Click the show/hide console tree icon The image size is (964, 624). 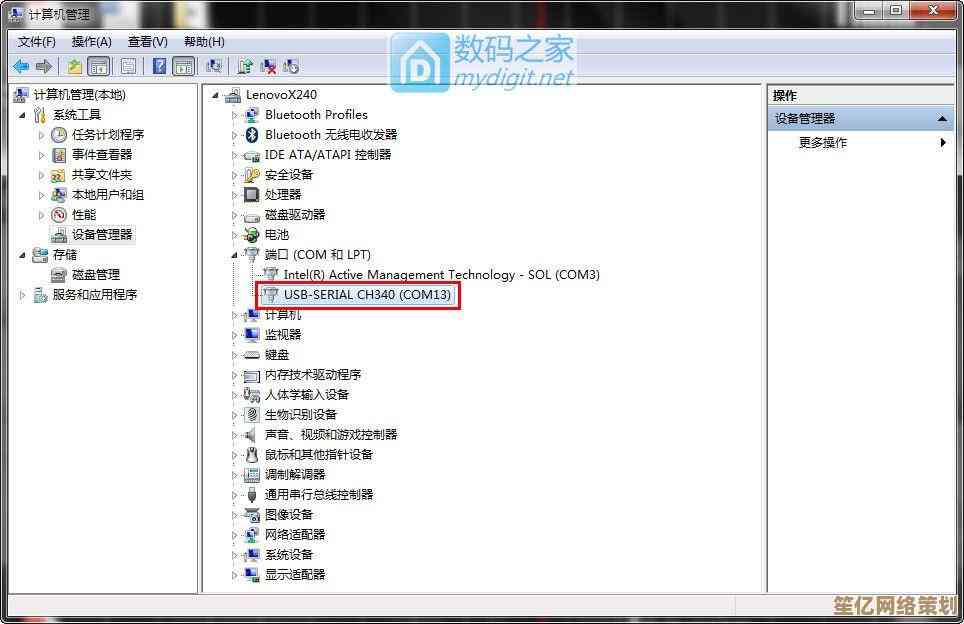(x=98, y=66)
